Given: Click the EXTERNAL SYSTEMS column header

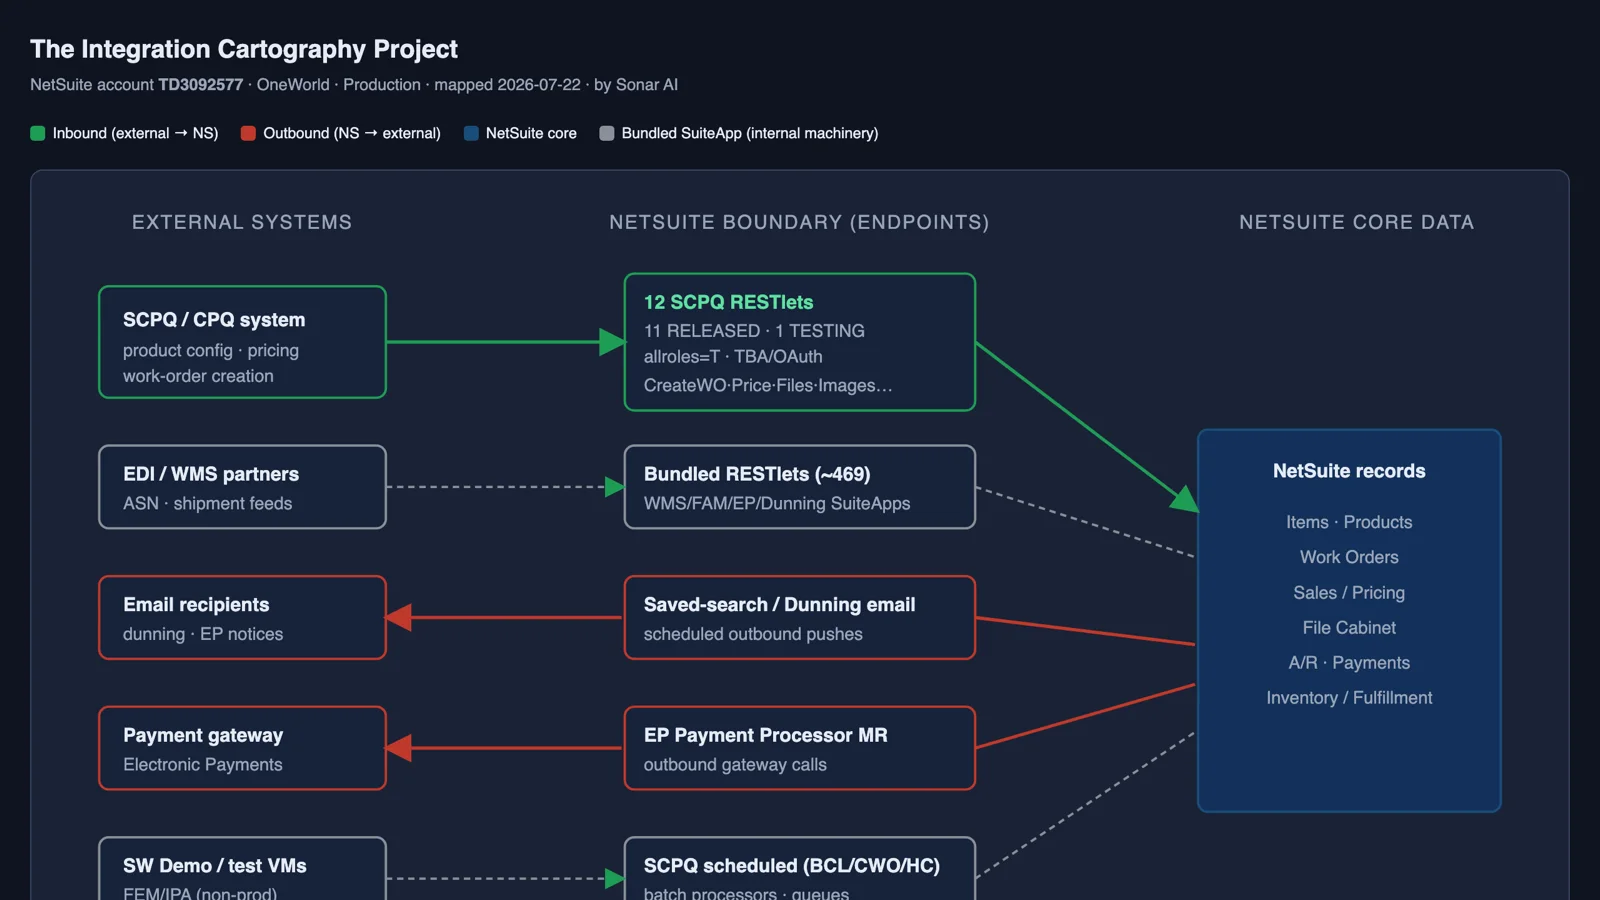Looking at the screenshot, I should 242,222.
